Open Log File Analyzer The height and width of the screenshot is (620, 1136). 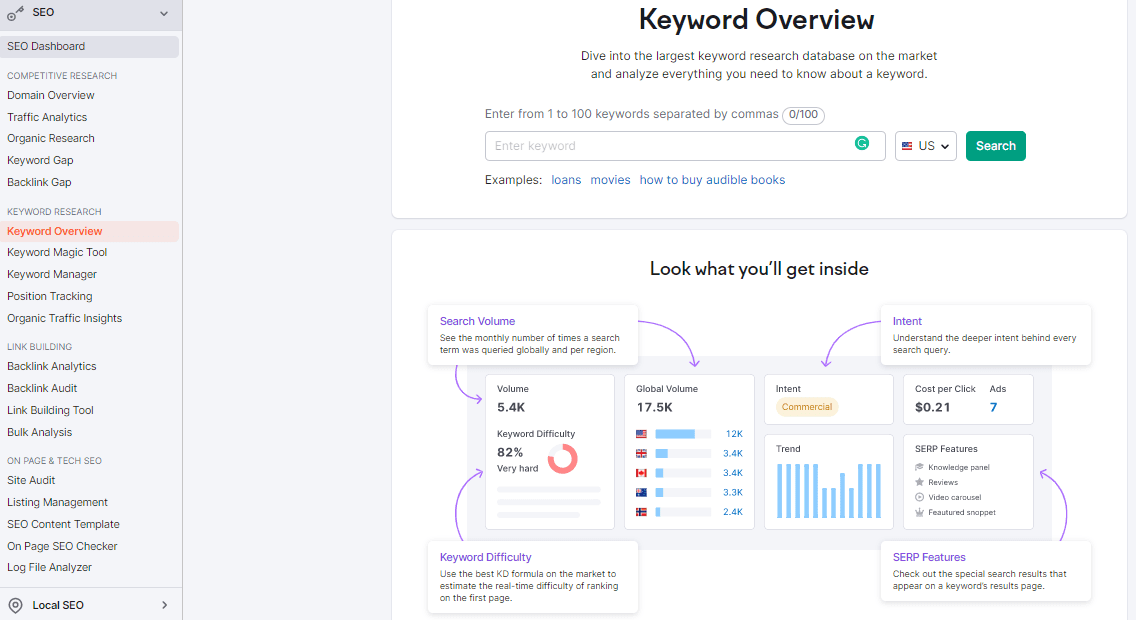coord(49,567)
